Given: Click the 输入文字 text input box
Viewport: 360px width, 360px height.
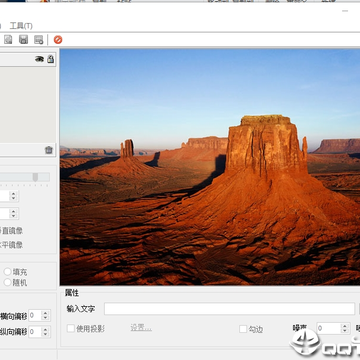Looking at the screenshot, I should [x=229, y=309].
